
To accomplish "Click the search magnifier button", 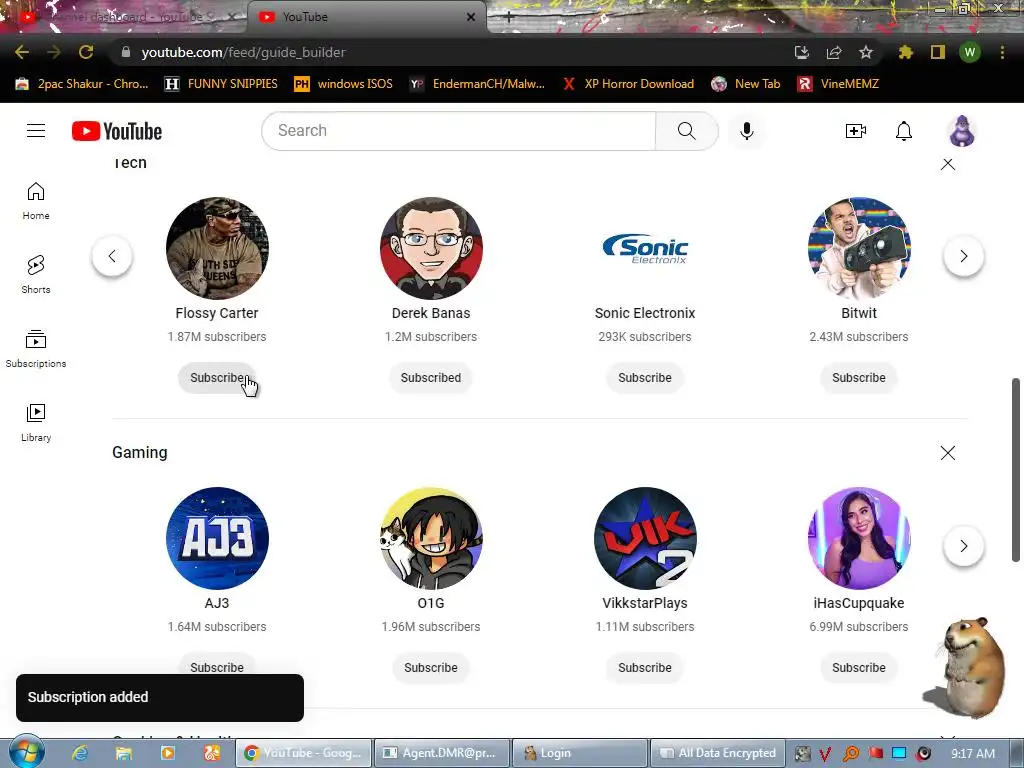I will pos(686,131).
